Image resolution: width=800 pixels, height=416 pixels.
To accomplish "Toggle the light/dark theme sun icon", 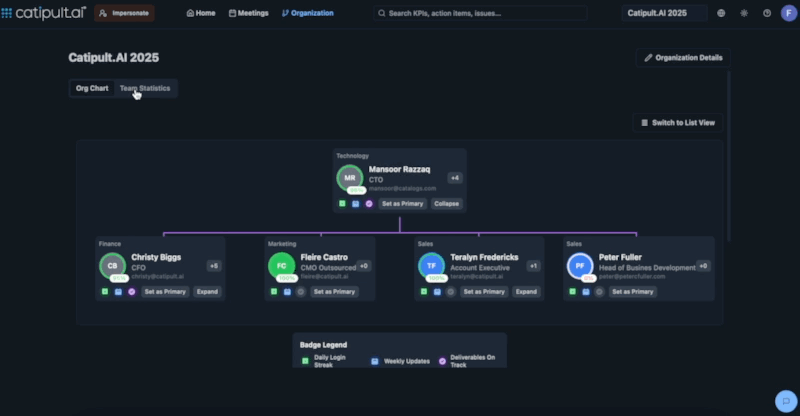I will pos(744,13).
